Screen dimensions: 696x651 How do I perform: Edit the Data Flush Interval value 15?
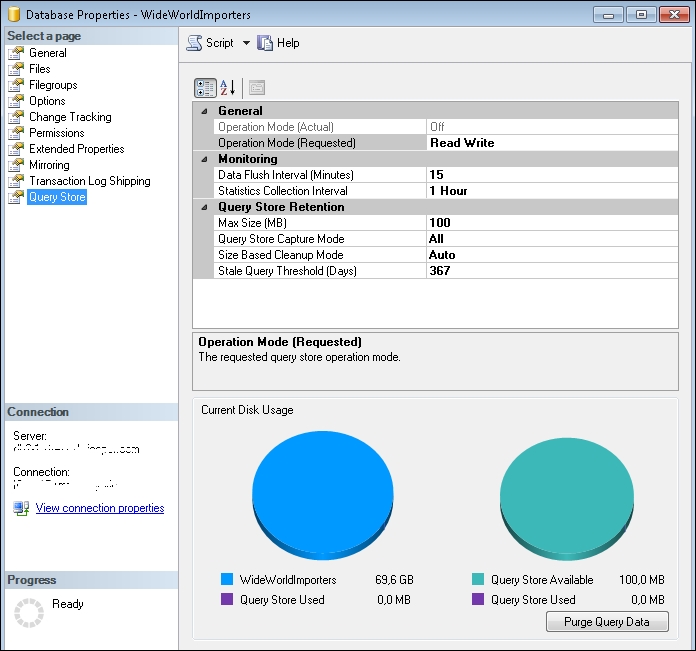click(552, 175)
